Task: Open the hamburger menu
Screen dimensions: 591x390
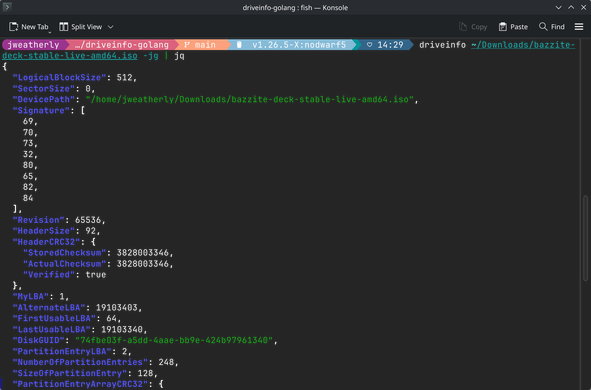Action: coord(579,27)
